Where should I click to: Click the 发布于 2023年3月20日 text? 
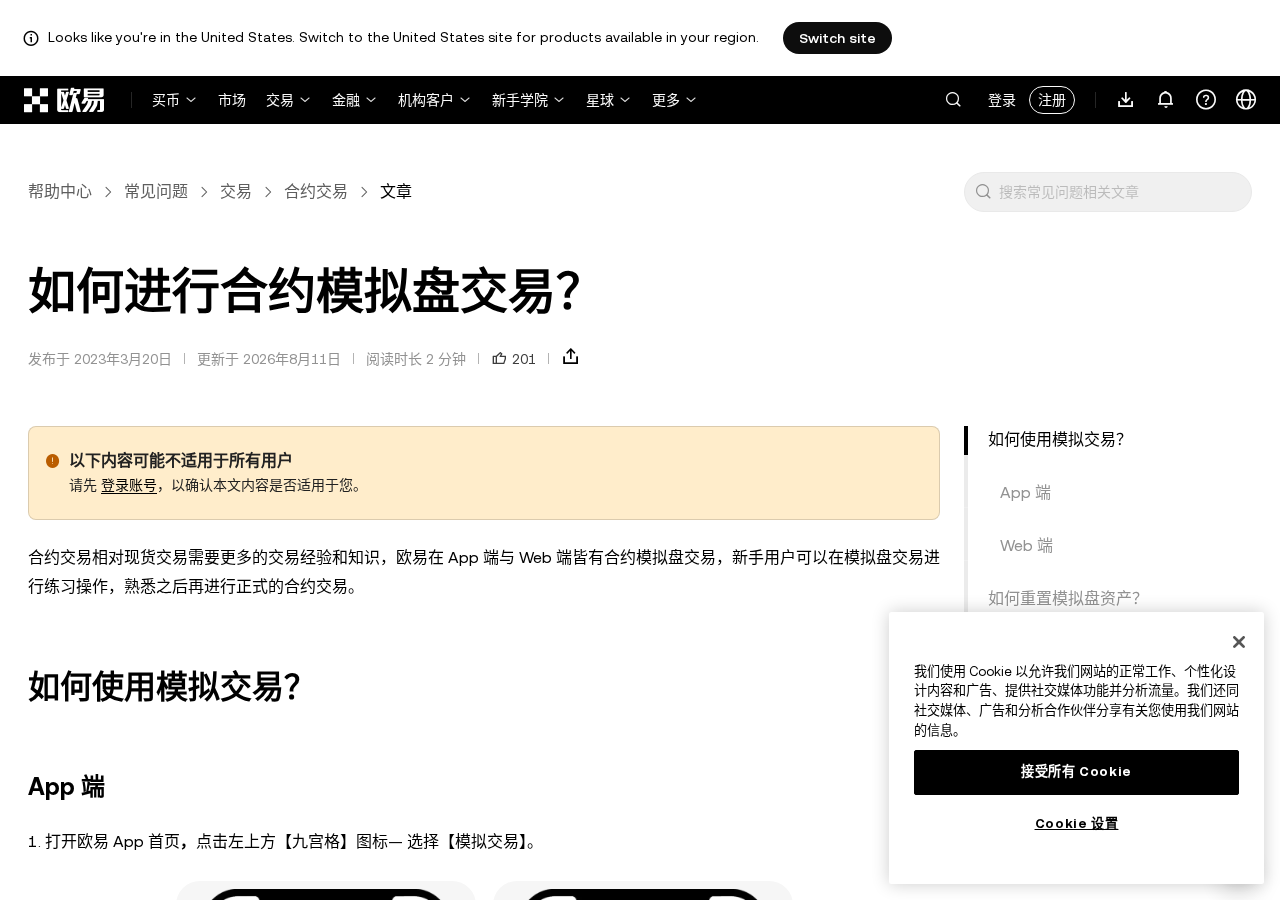tap(100, 359)
